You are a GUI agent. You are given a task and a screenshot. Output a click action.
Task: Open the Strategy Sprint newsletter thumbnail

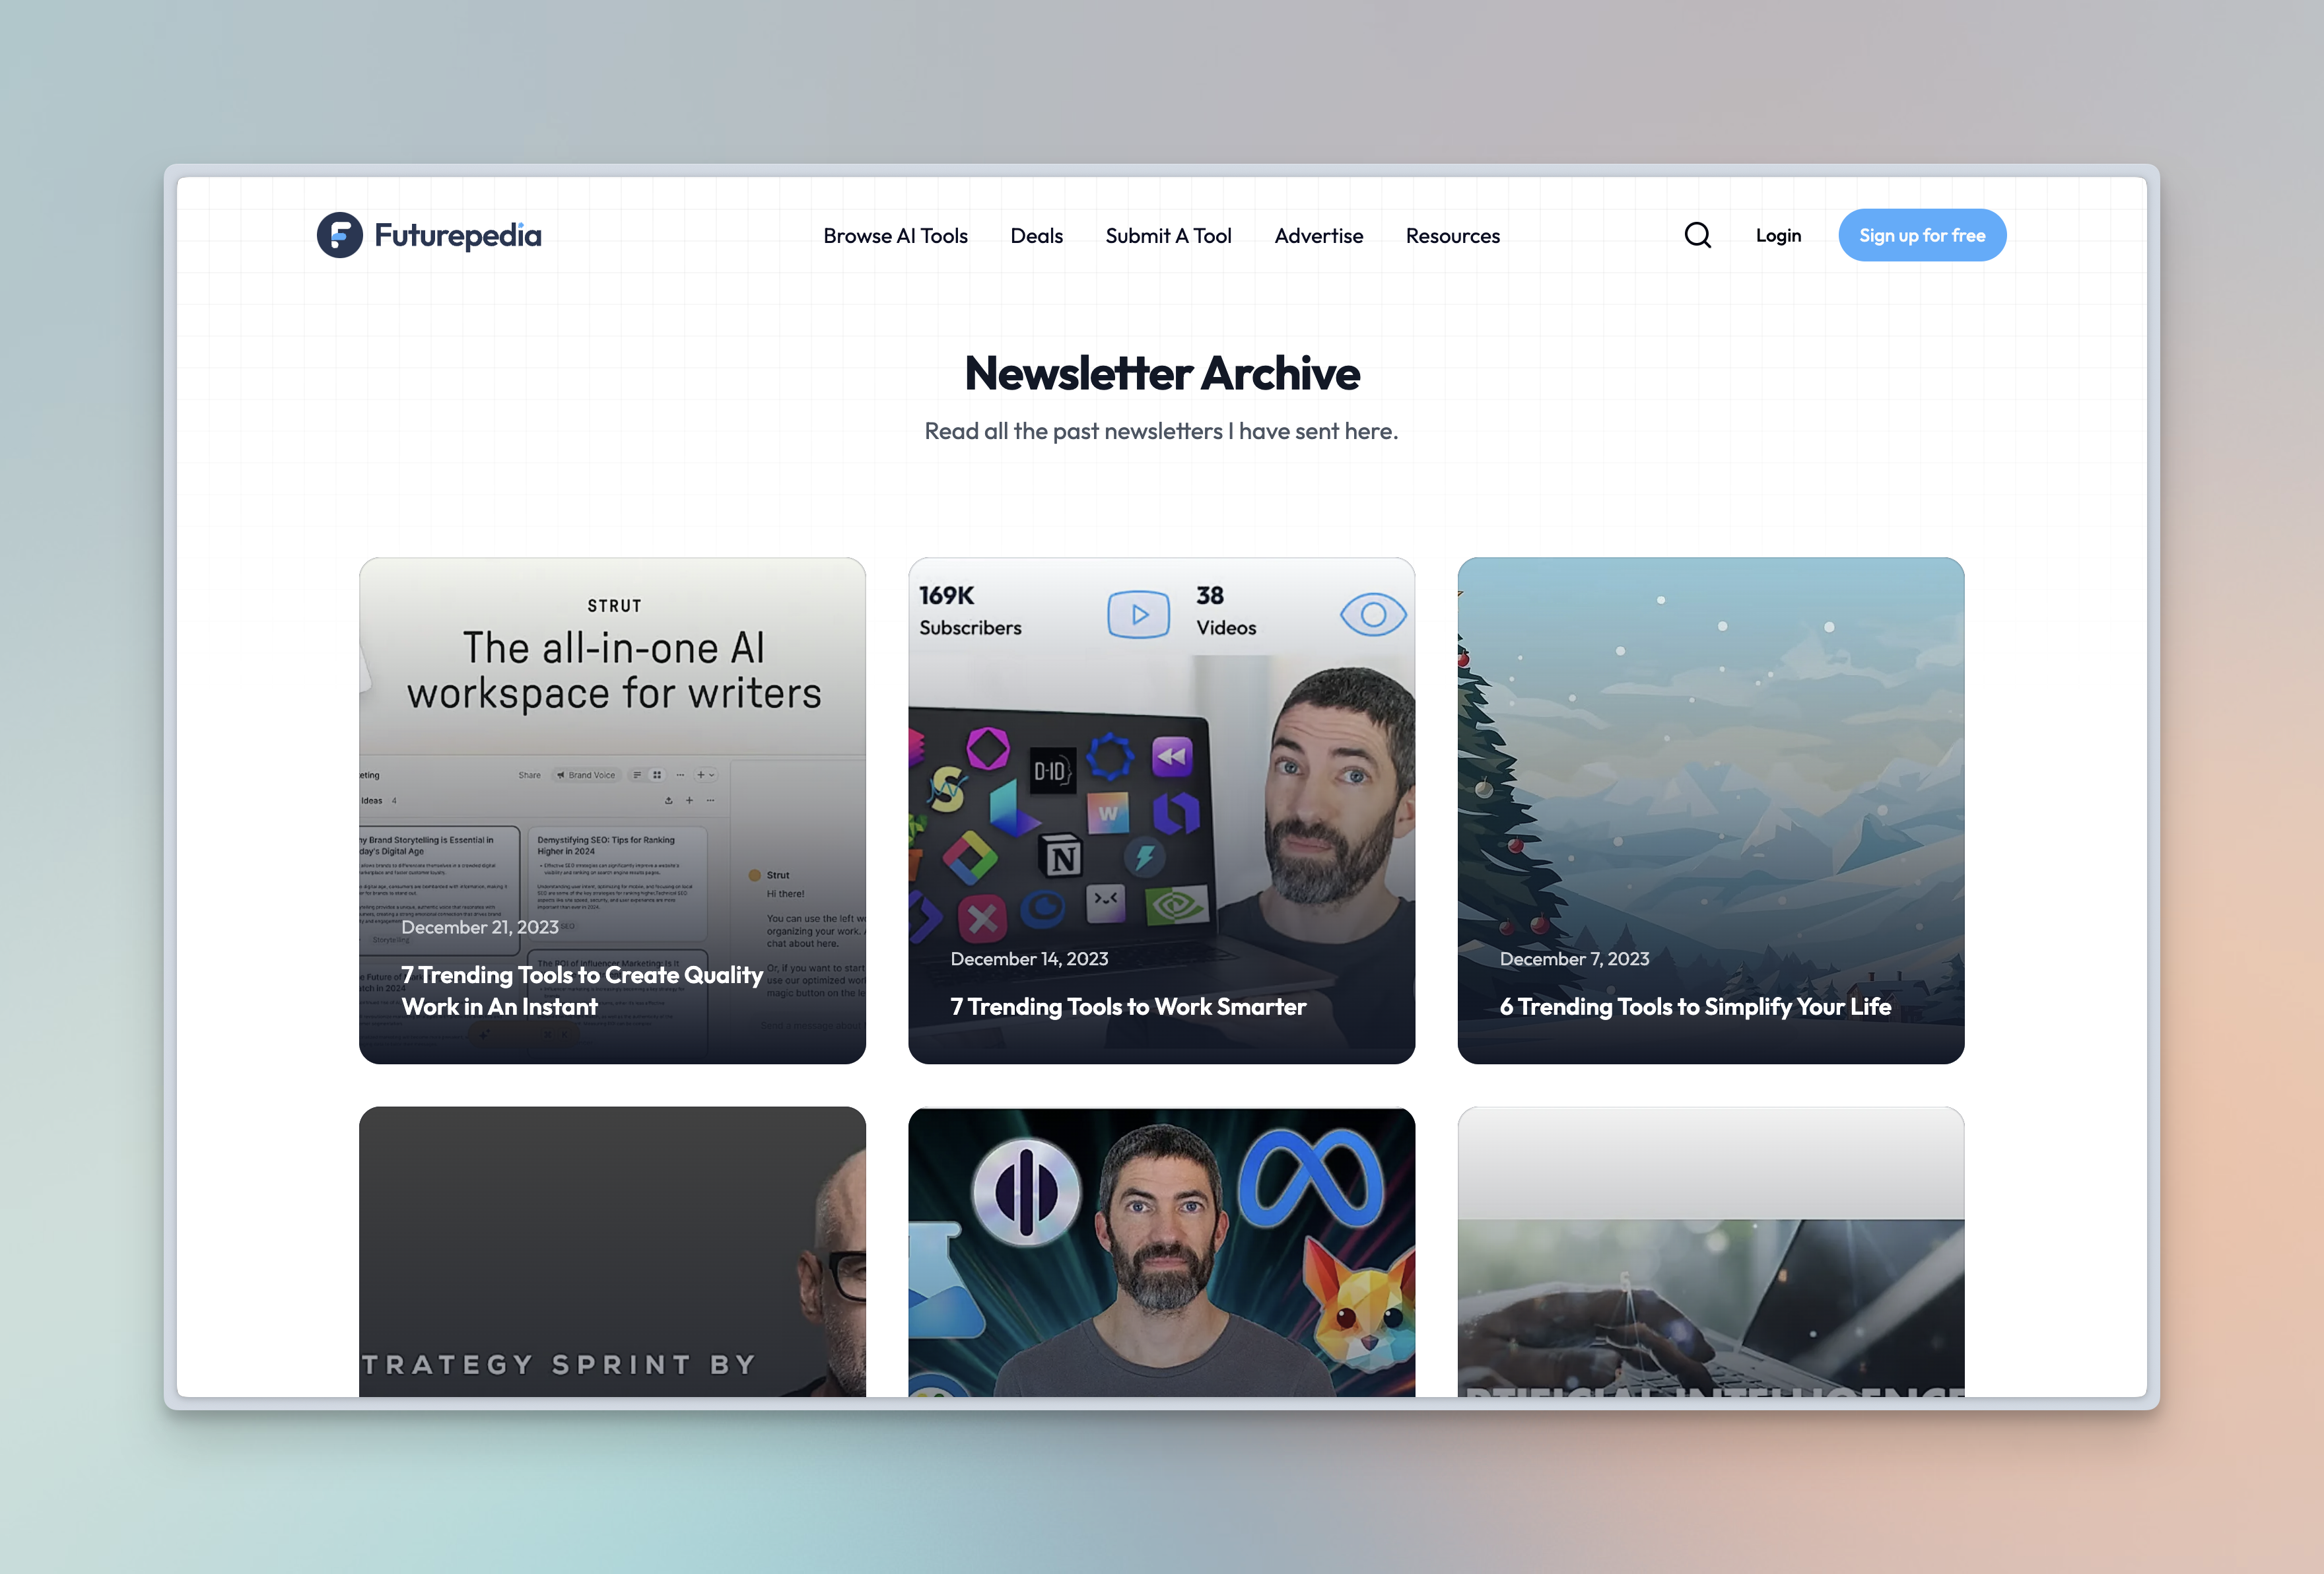pyautogui.click(x=612, y=1251)
